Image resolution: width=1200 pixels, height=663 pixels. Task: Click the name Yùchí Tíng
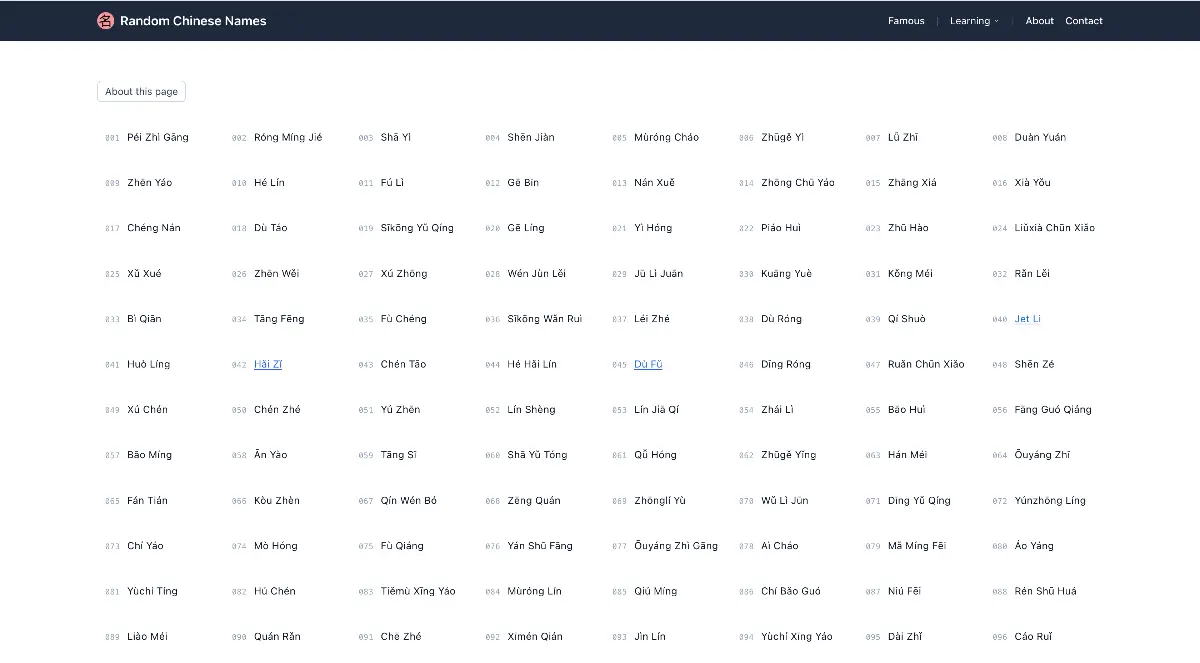[153, 591]
